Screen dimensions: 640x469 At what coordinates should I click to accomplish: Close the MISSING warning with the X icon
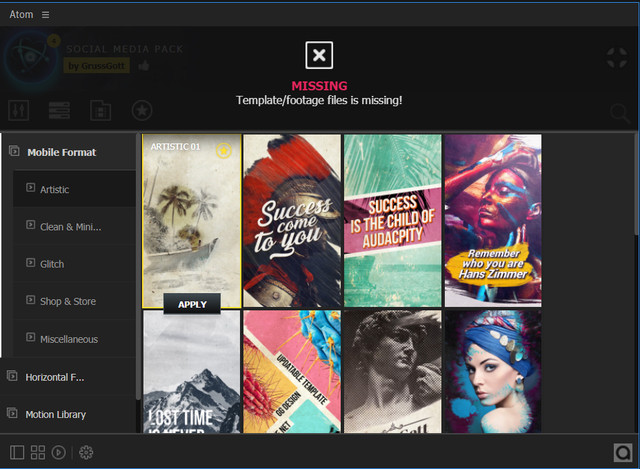click(319, 55)
